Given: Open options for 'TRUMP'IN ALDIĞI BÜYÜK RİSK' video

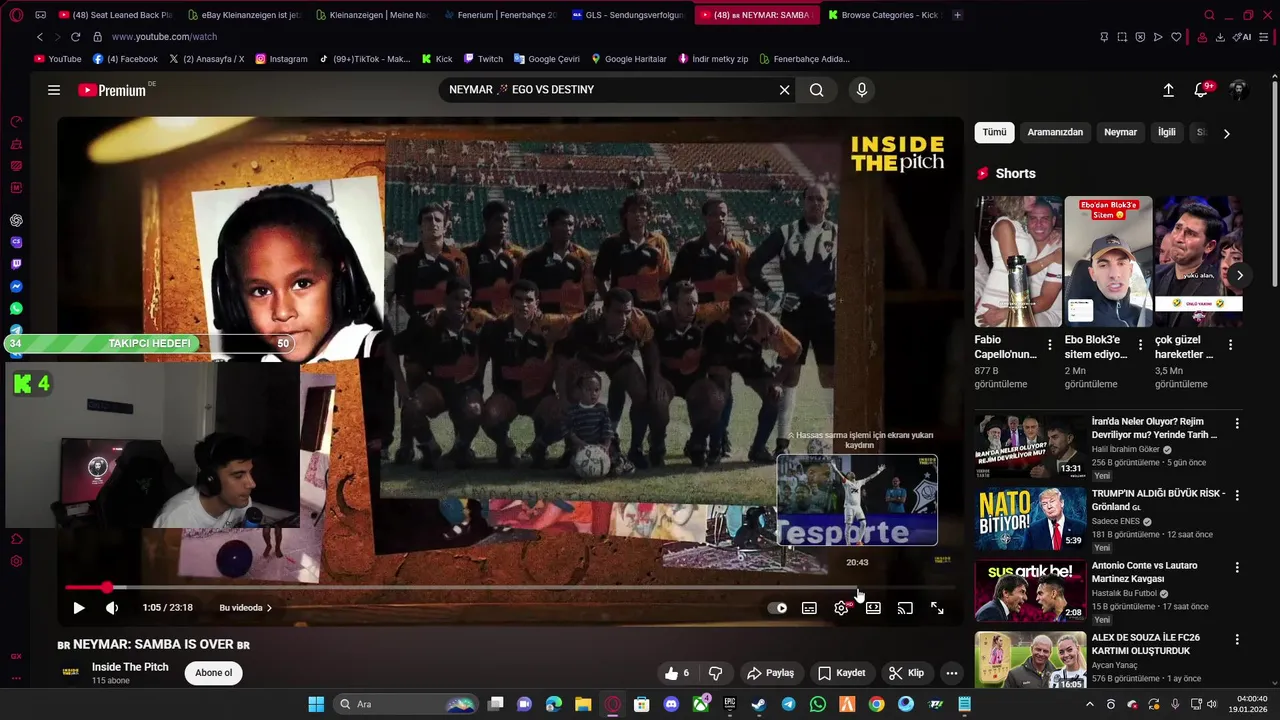Looking at the screenshot, I should coord(1237,495).
